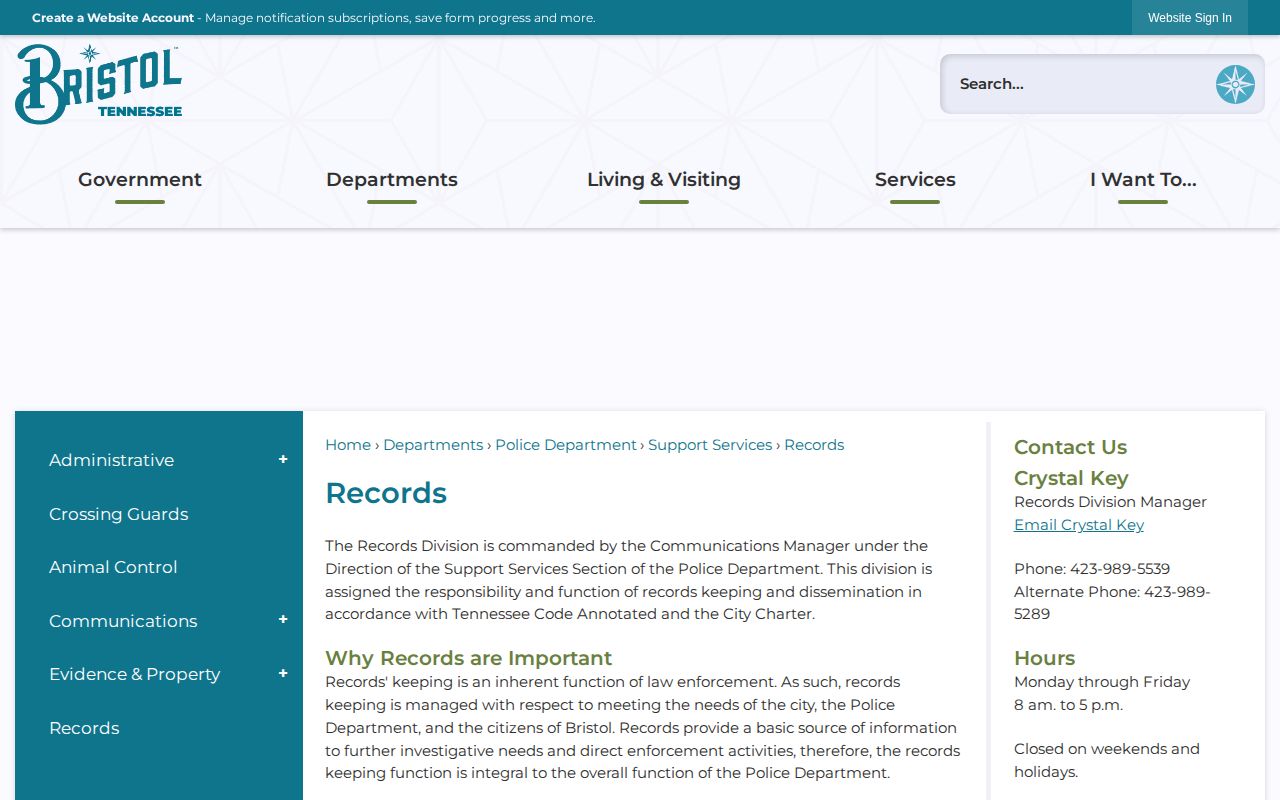The image size is (1280, 800).
Task: Click the Bristol Tennessee logo
Action: pos(98,84)
